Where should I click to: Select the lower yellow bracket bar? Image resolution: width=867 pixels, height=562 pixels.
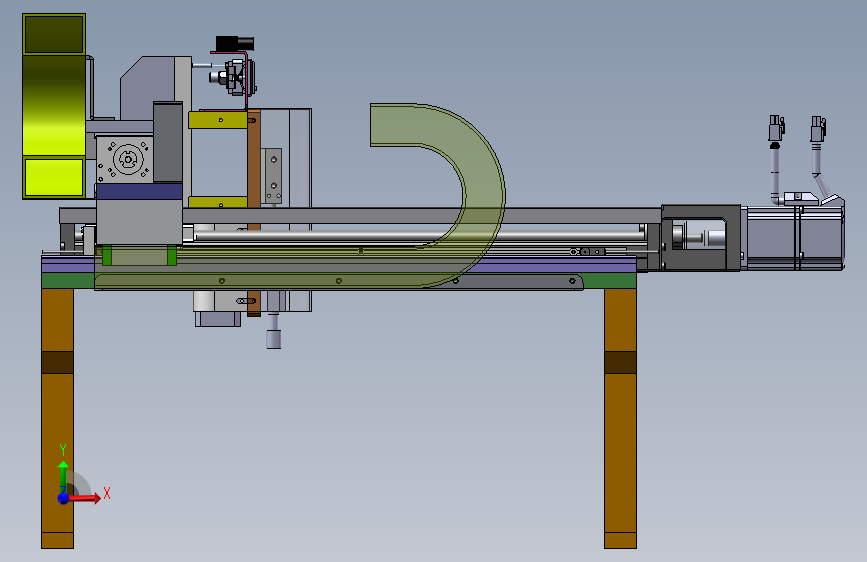pos(217,201)
